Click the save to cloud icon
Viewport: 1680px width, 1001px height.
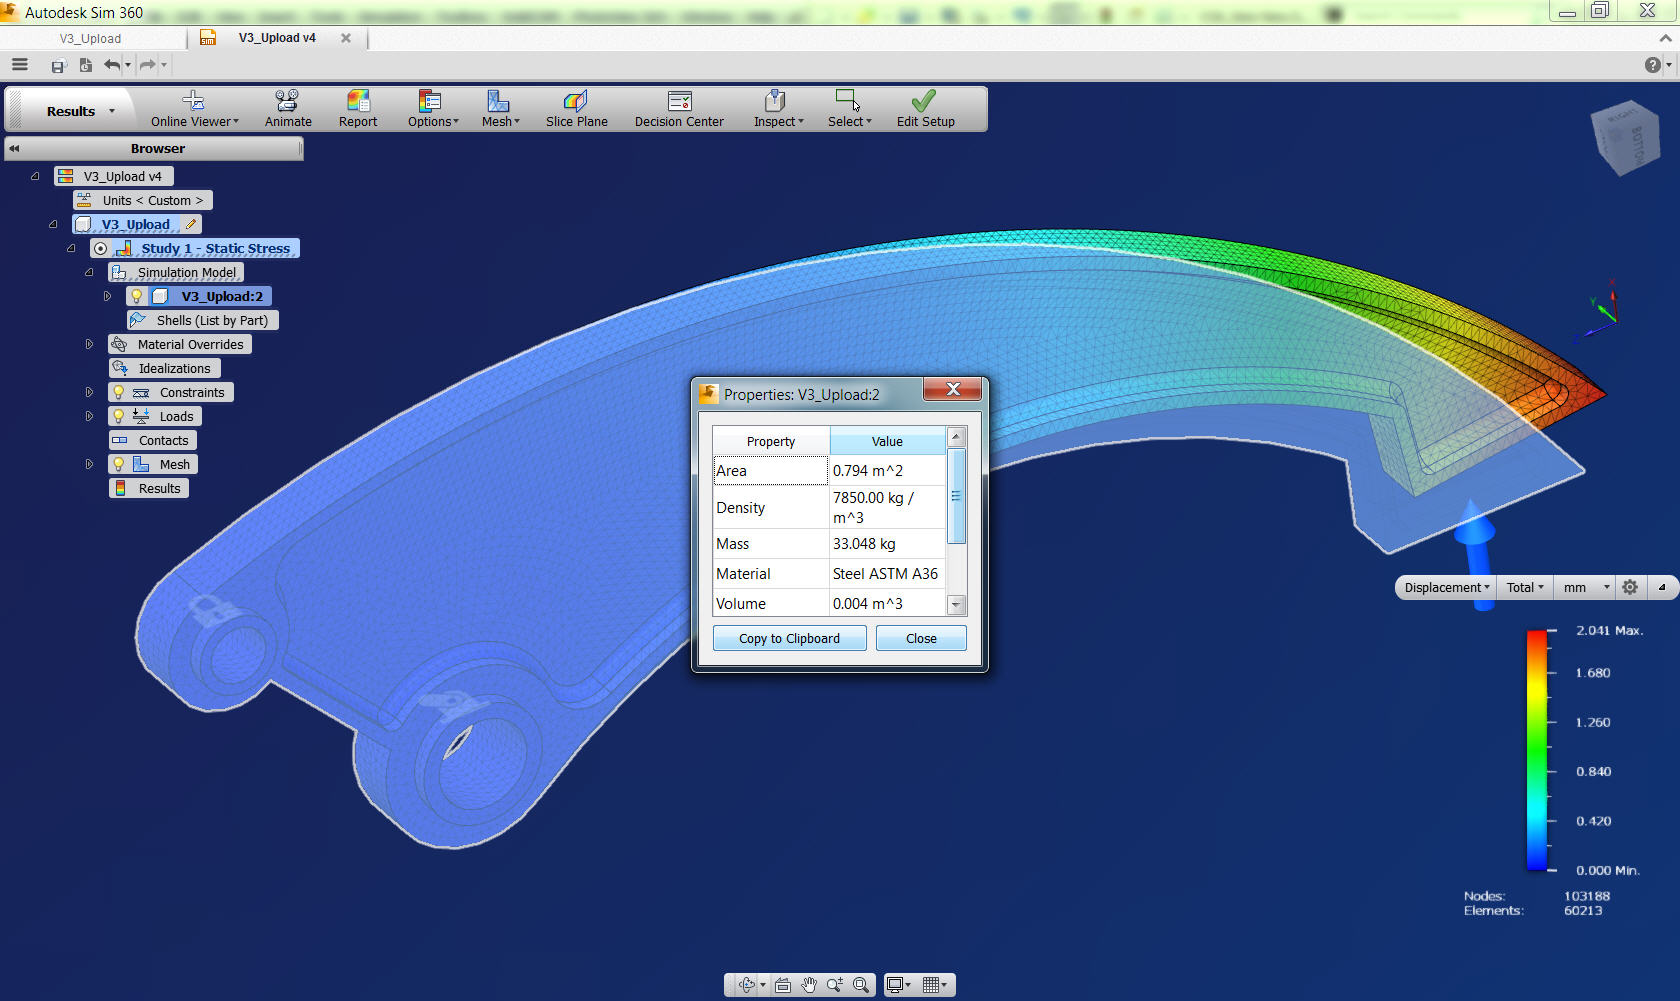pyautogui.click(x=58, y=65)
